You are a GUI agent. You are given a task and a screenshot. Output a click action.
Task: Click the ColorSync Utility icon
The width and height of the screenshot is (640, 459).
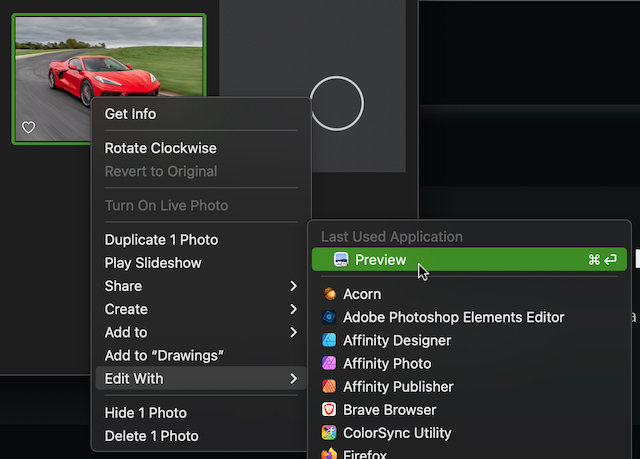(329, 432)
